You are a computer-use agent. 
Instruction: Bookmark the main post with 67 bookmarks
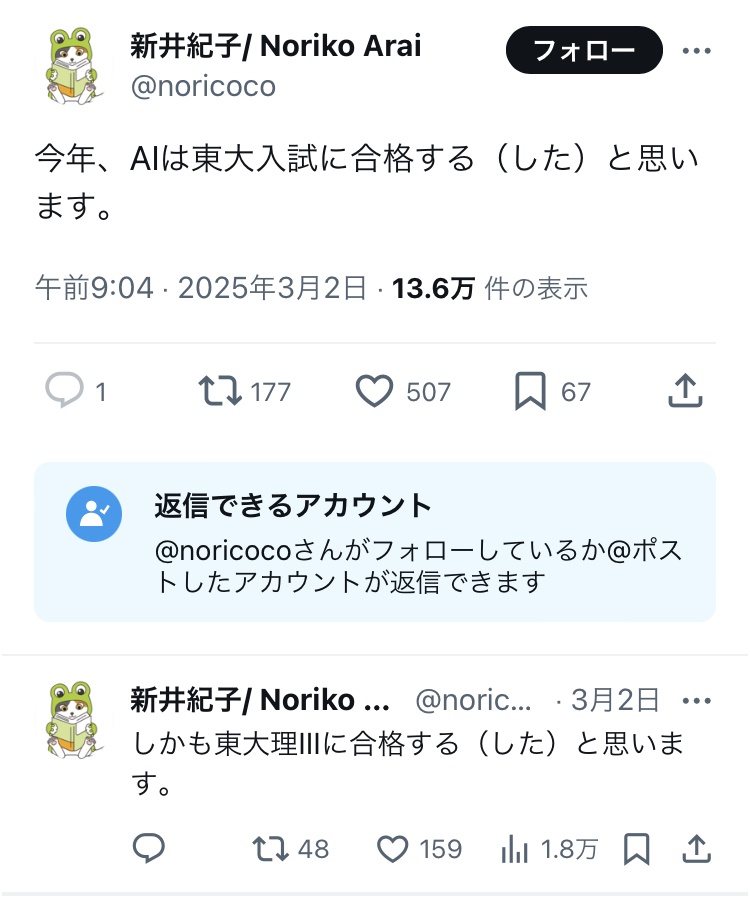pyautogui.click(x=530, y=391)
